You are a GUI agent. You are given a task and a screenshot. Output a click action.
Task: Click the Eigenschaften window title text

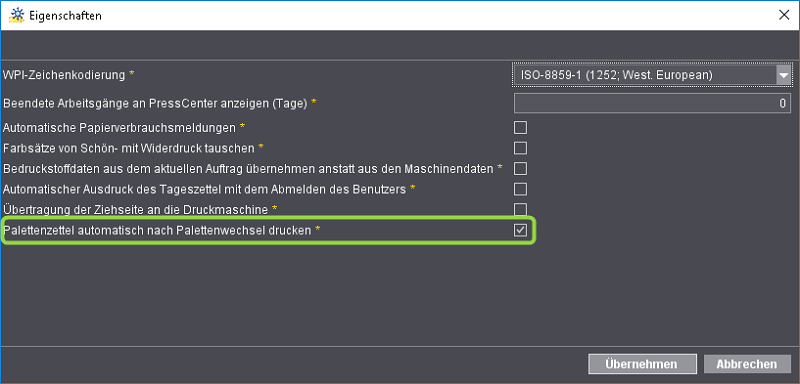pos(66,16)
